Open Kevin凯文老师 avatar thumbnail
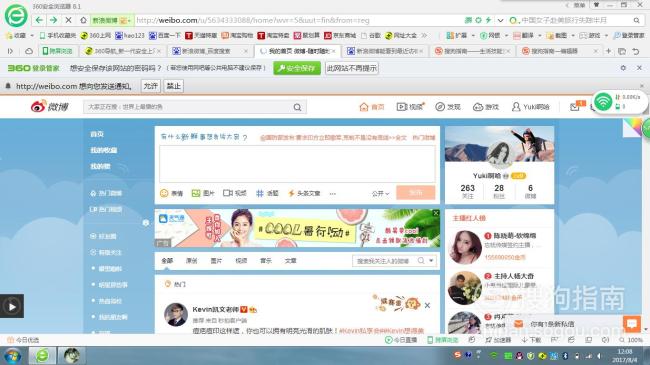This screenshot has height=365, width=650. tap(176, 314)
